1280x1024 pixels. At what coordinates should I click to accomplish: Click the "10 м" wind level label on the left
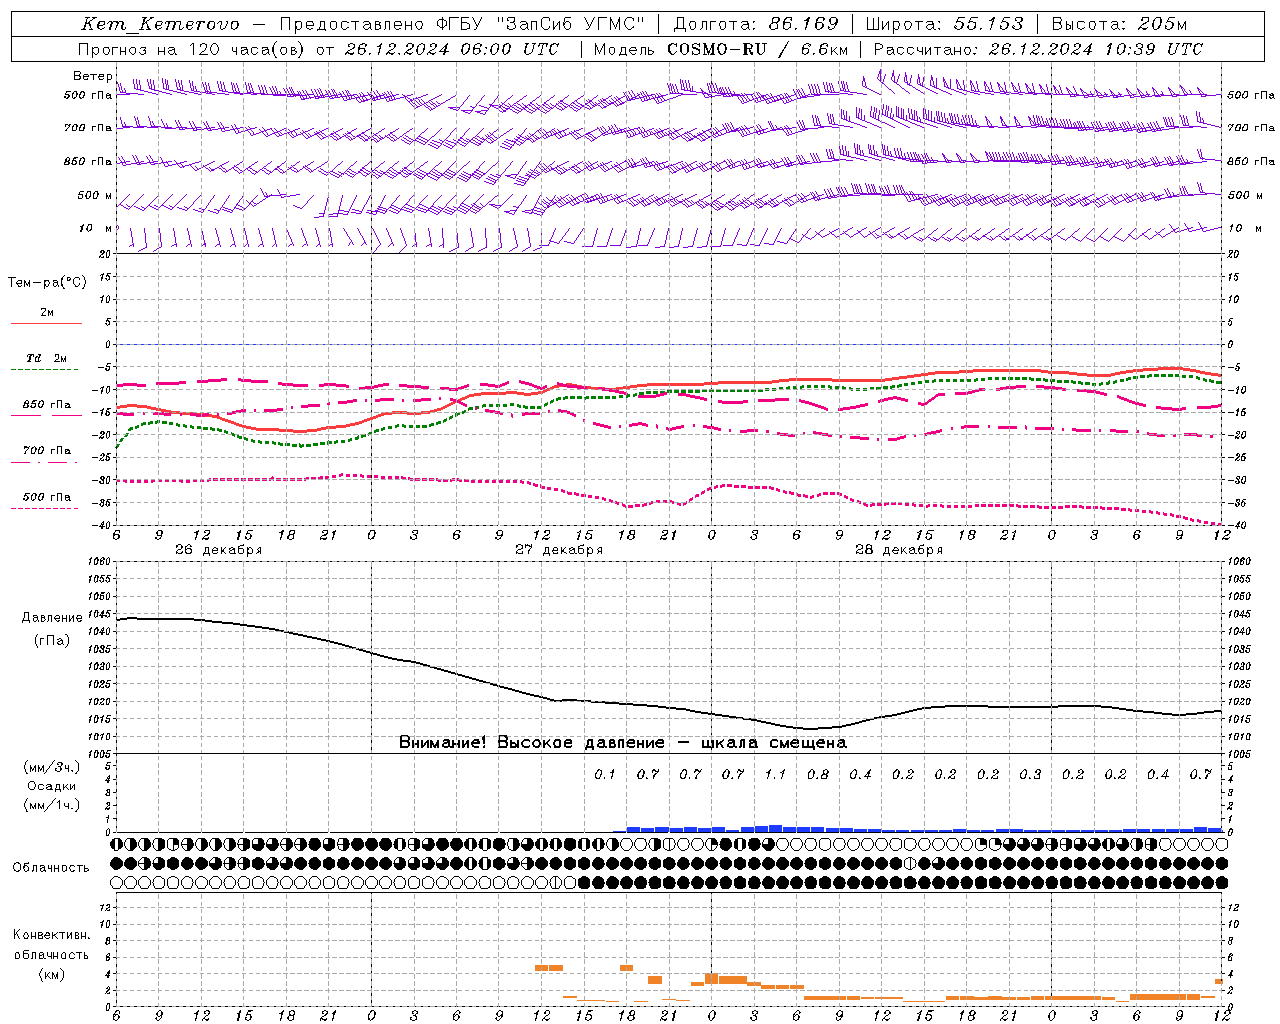coord(95,229)
